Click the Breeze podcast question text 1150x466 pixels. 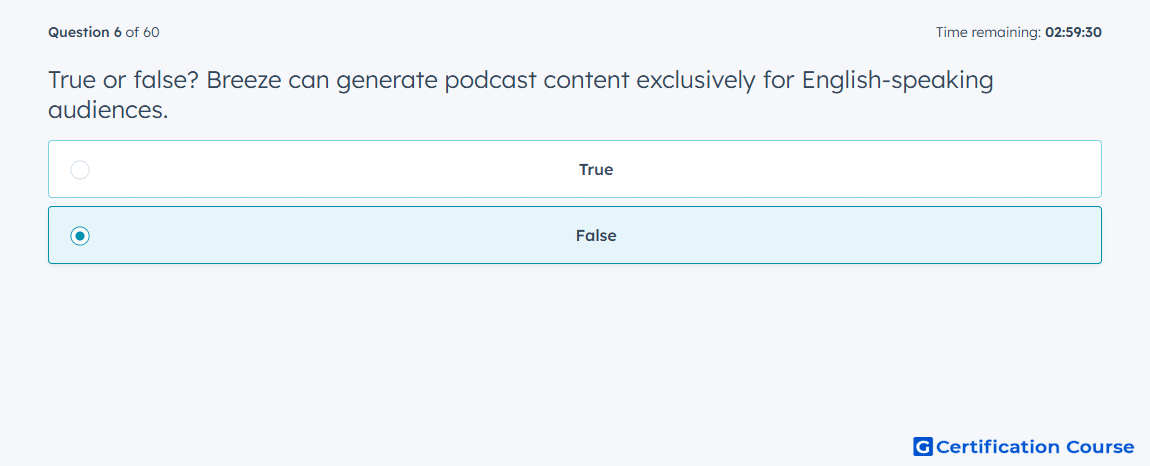521,95
